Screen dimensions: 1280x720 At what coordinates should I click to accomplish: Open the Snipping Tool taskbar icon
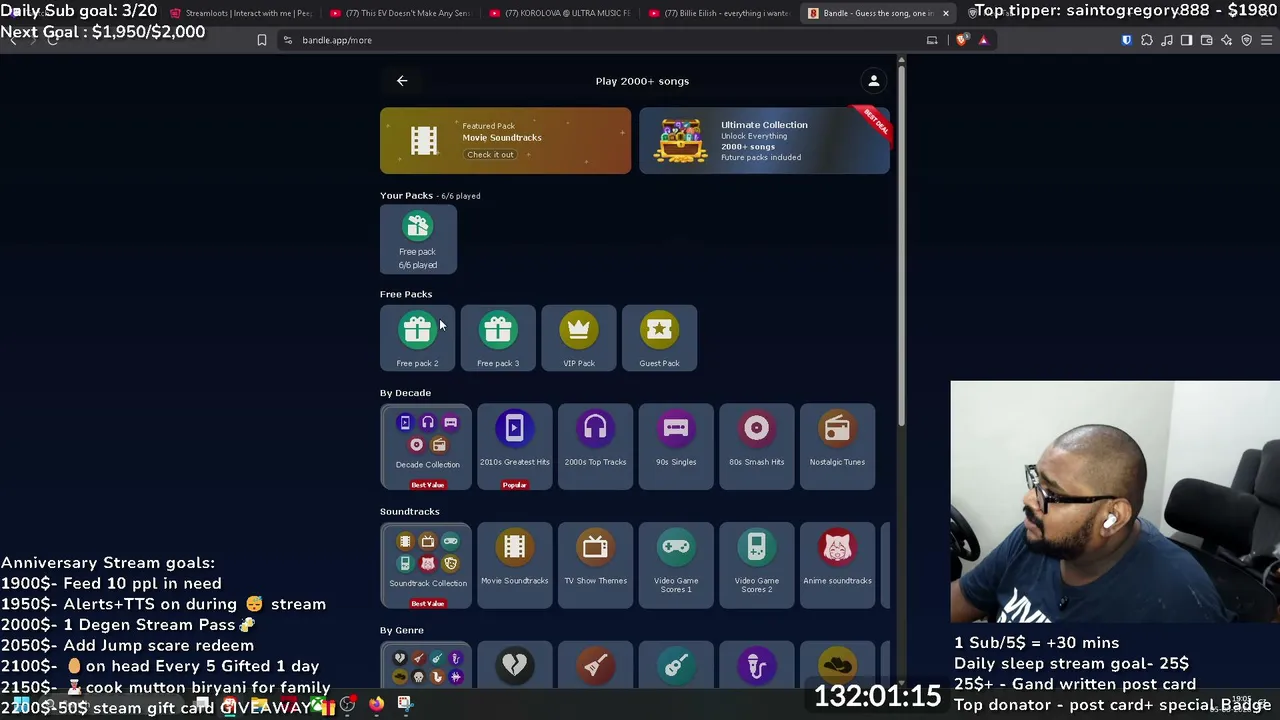[x=404, y=704]
